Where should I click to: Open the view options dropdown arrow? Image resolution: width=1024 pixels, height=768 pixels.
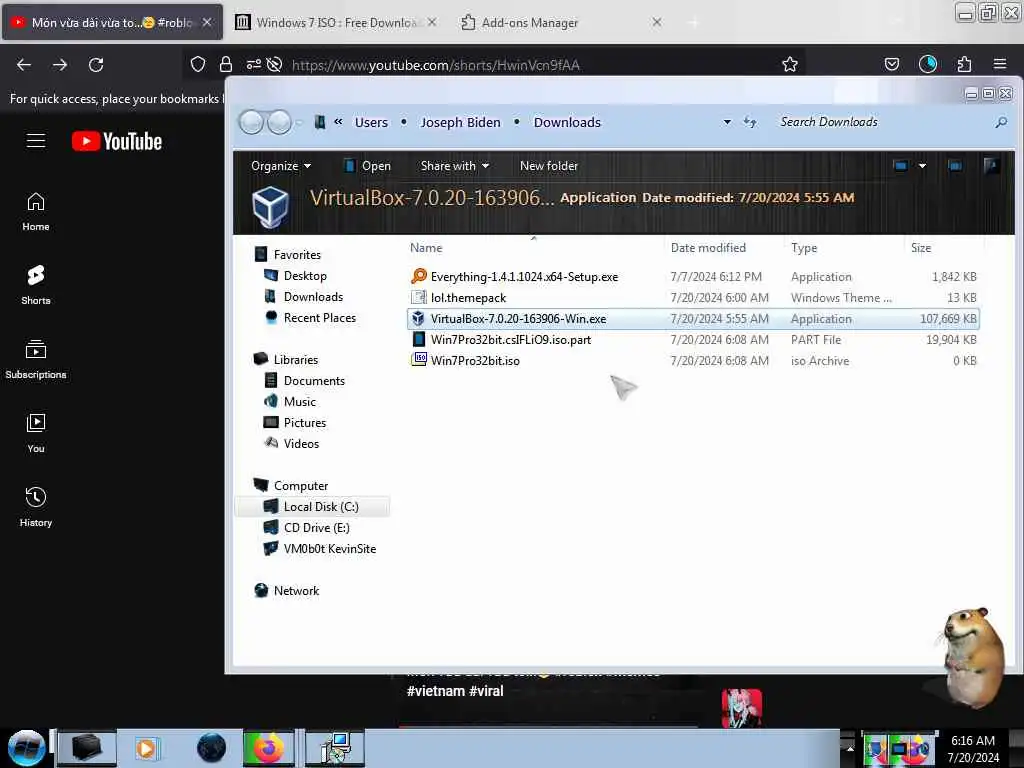pyautogui.click(x=922, y=166)
